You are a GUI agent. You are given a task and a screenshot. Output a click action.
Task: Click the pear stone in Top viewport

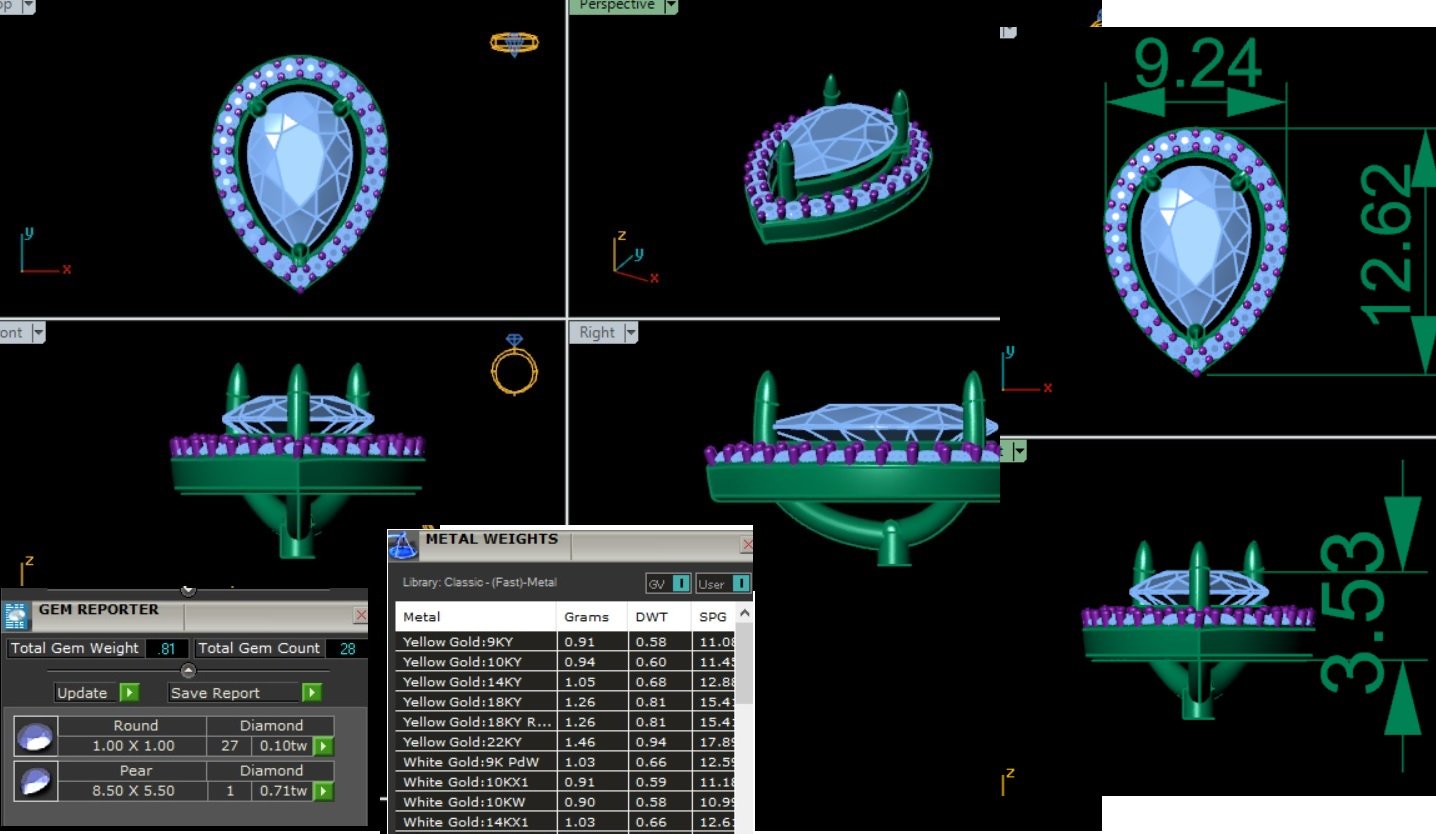(x=298, y=170)
